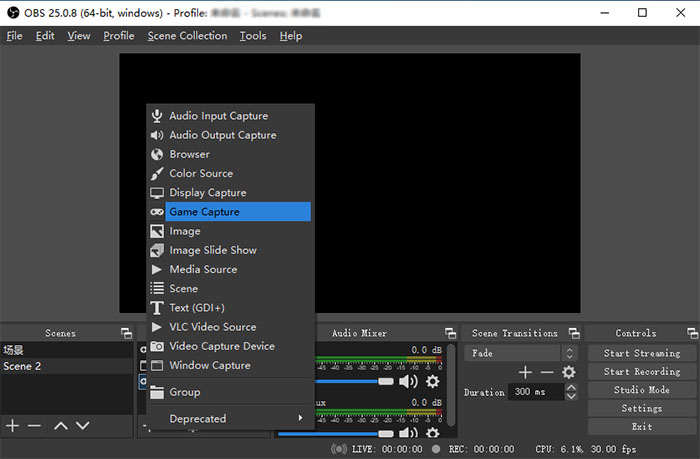Viewport: 700px width, 459px height.
Task: Remove selected scene with minus icon
Action: click(34, 426)
